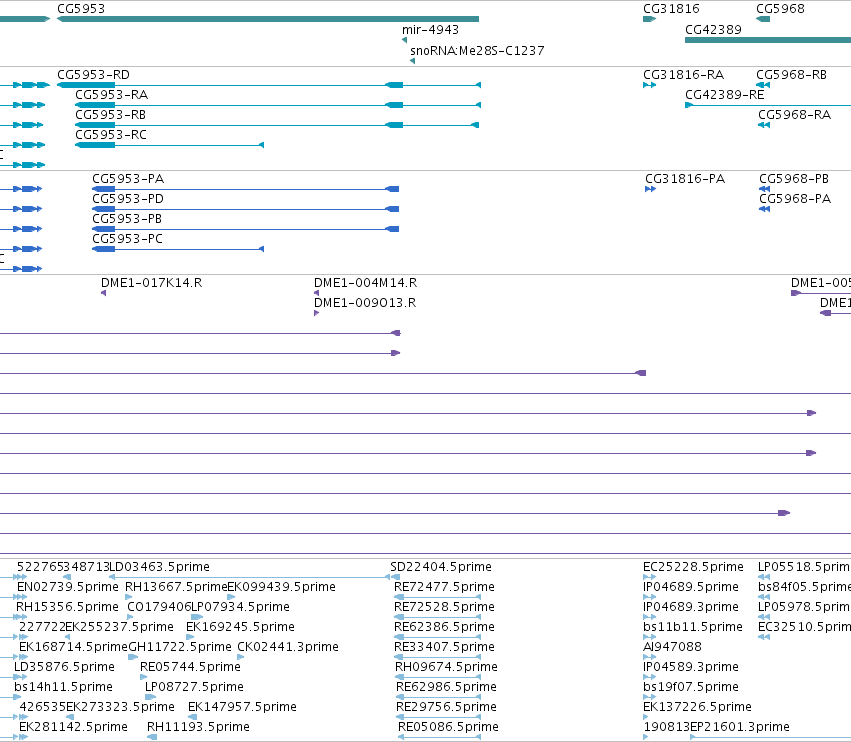The width and height of the screenshot is (851, 742).
Task: Select EST EK281142.5prime
Action: pos(73,727)
